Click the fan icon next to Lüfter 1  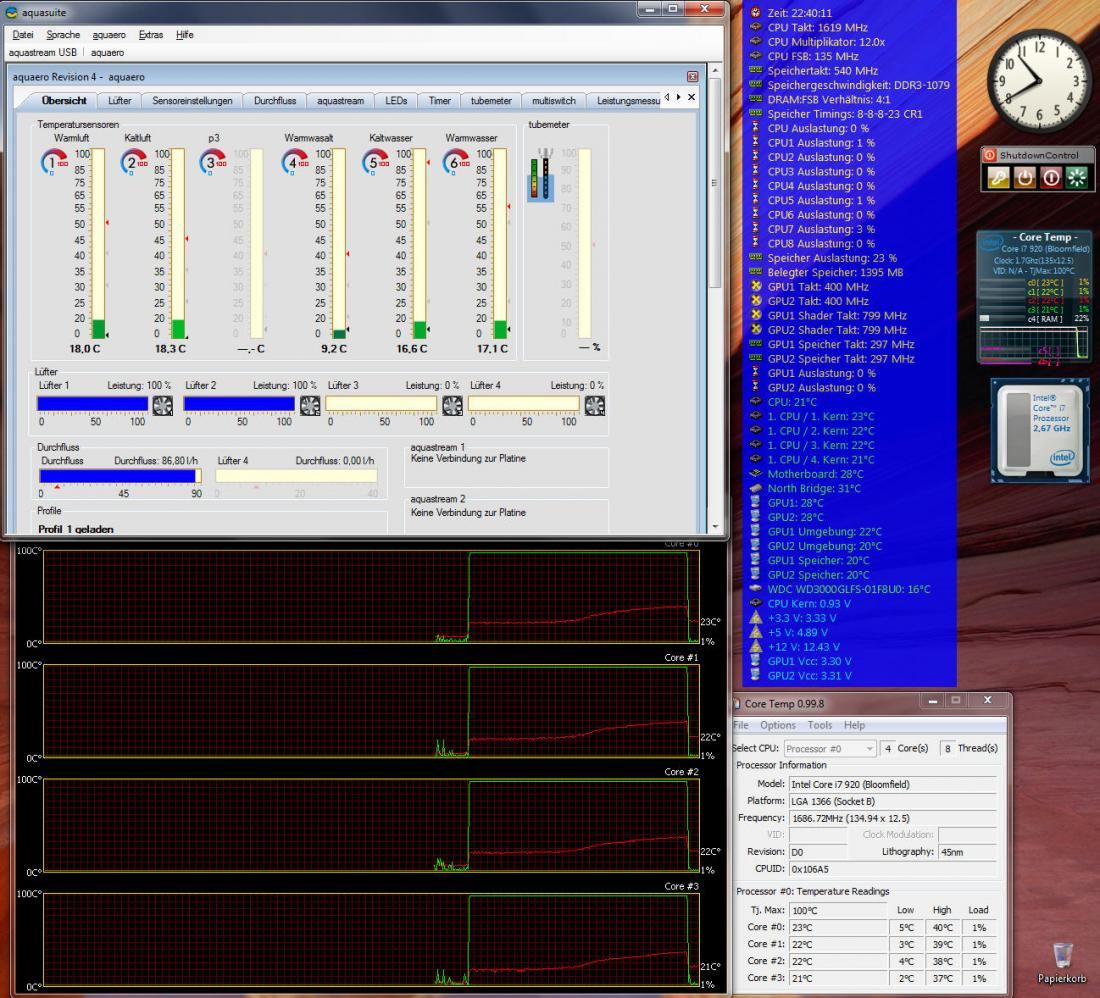point(163,405)
